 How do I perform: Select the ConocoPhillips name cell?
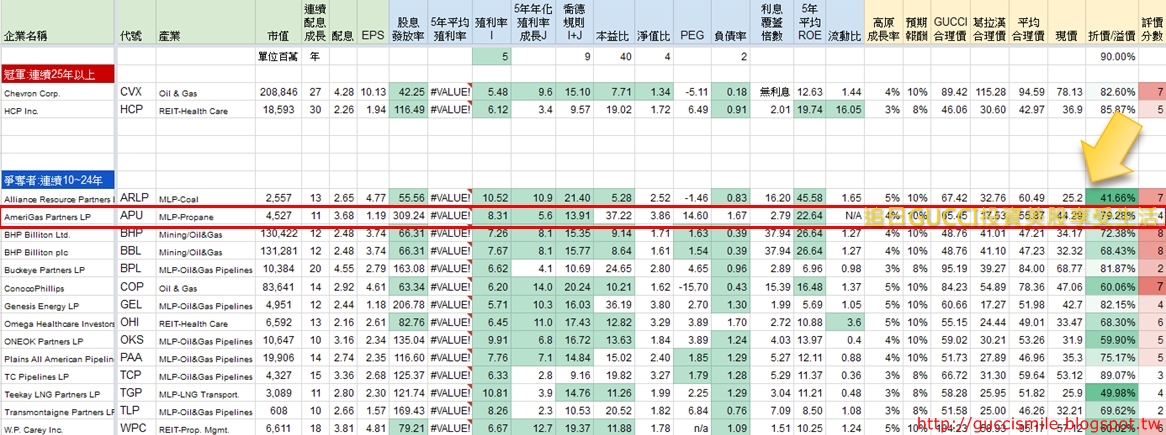pyautogui.click(x=58, y=287)
